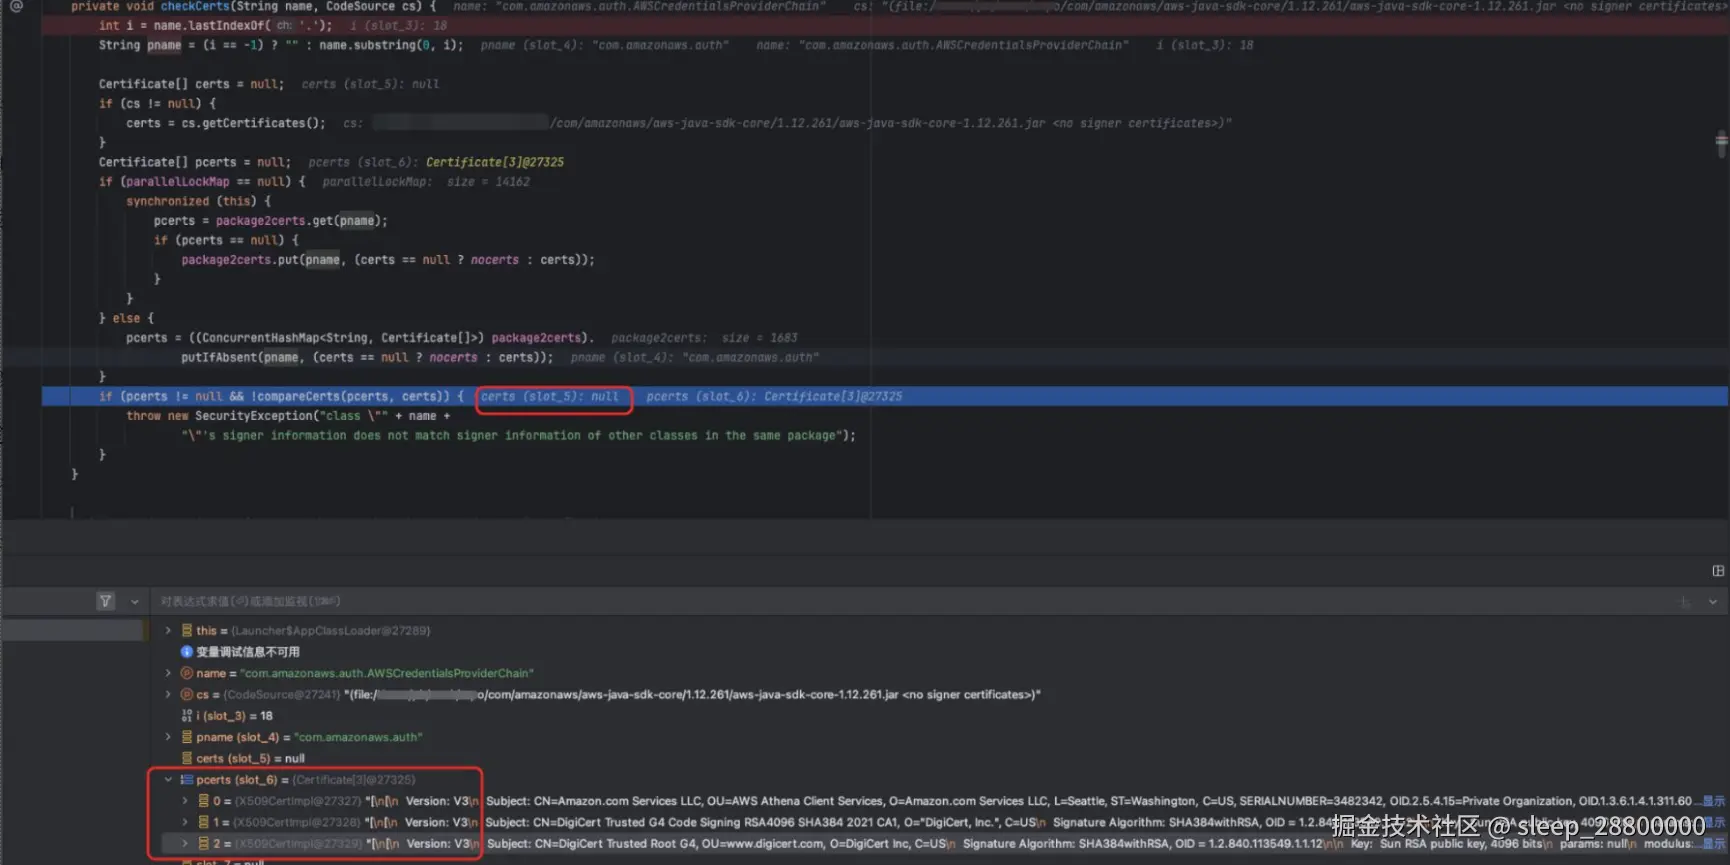Click the icon of 'pname (slot_4)' variable

point(186,737)
